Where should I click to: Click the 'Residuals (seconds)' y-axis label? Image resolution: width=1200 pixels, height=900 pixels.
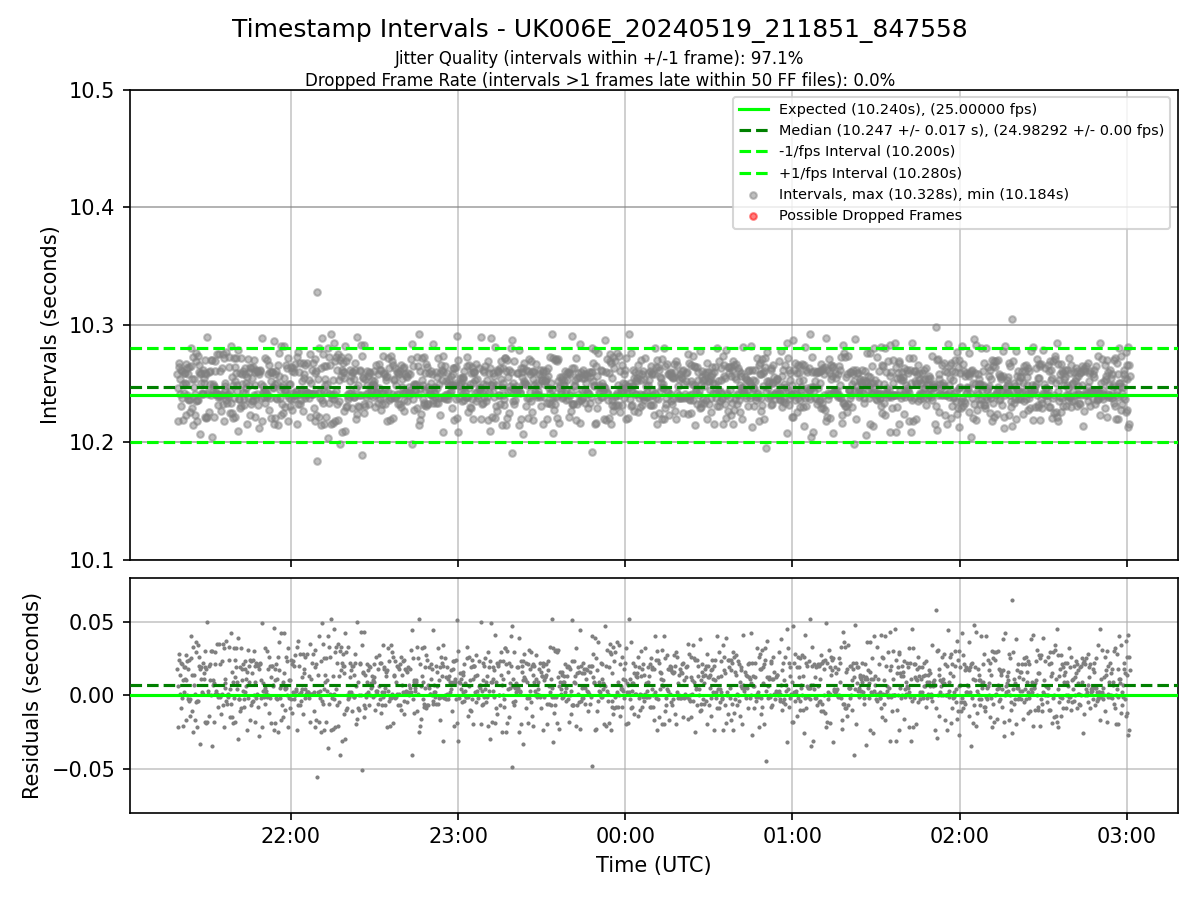point(31,696)
